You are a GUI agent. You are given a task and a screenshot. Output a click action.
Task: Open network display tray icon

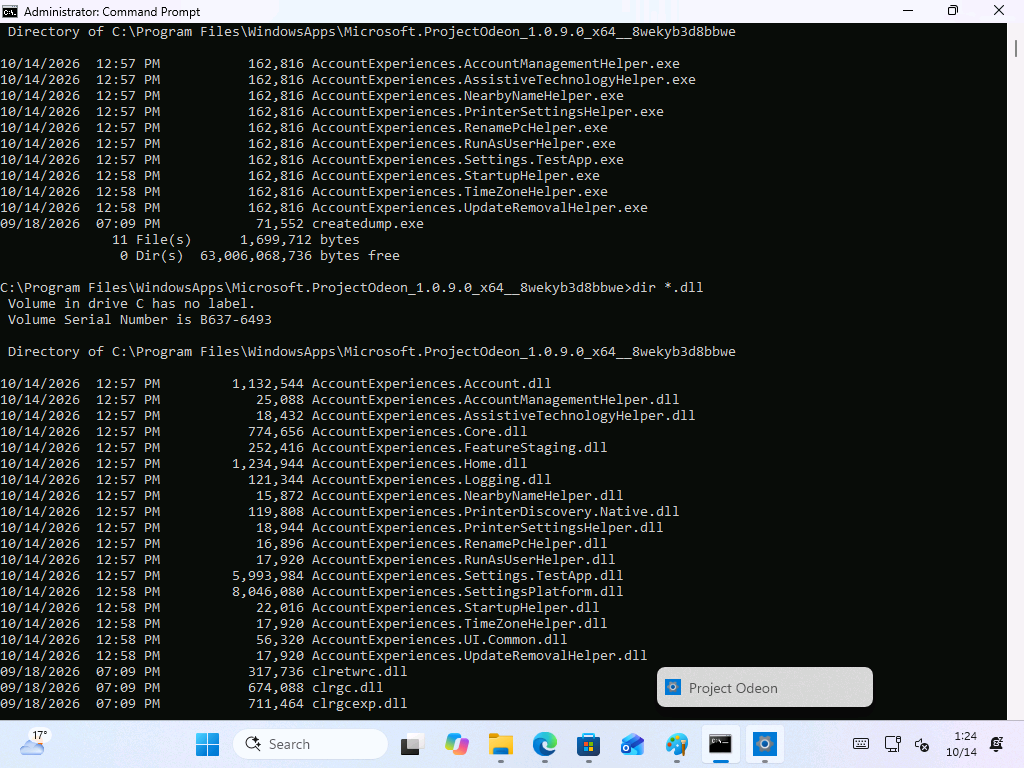pyautogui.click(x=892, y=744)
